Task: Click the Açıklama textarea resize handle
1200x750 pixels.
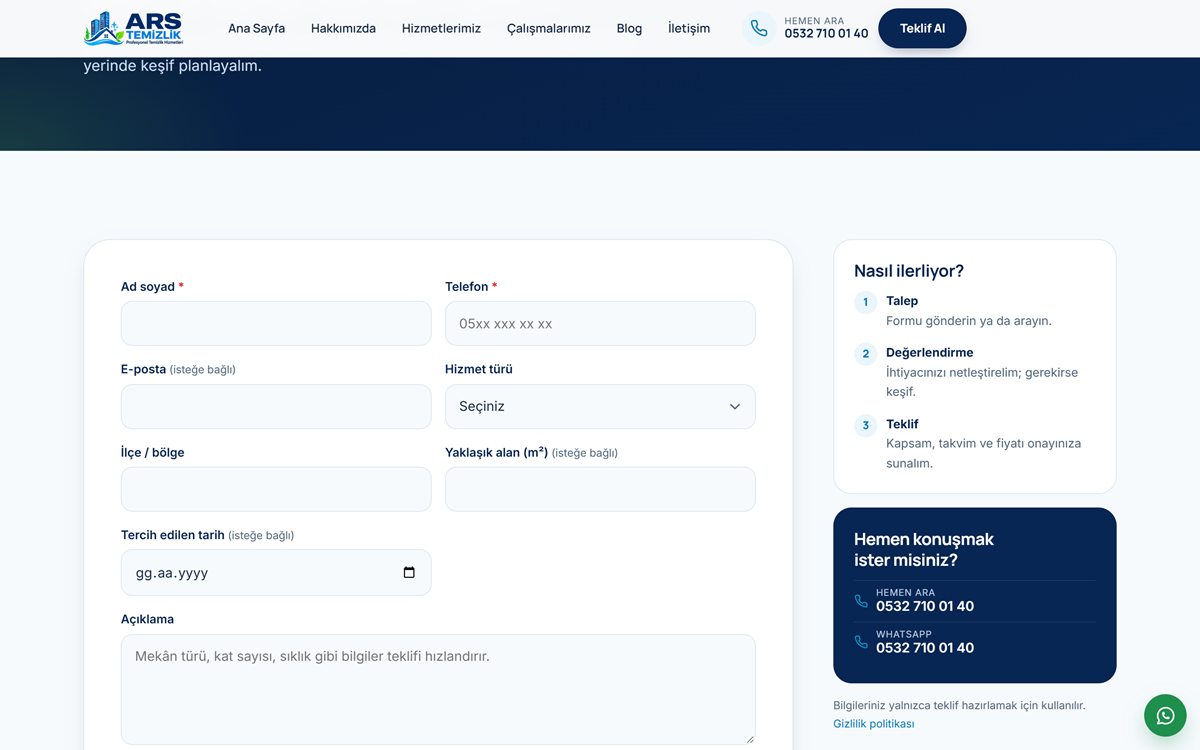Action: (x=749, y=738)
